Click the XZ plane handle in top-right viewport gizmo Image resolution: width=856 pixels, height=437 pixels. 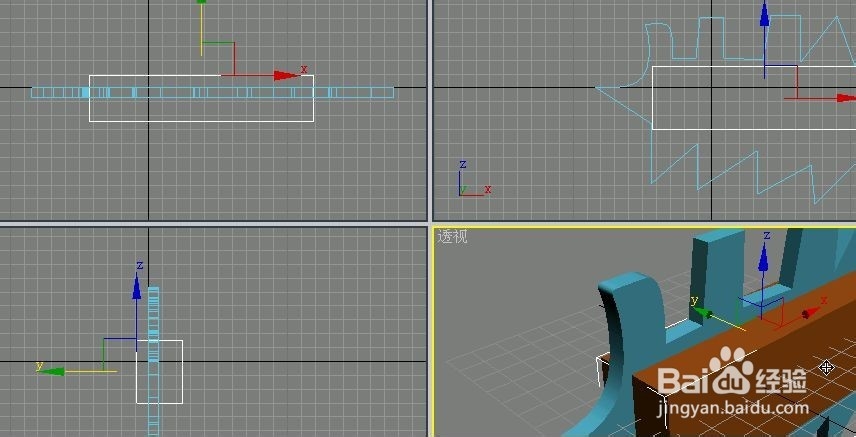781,82
